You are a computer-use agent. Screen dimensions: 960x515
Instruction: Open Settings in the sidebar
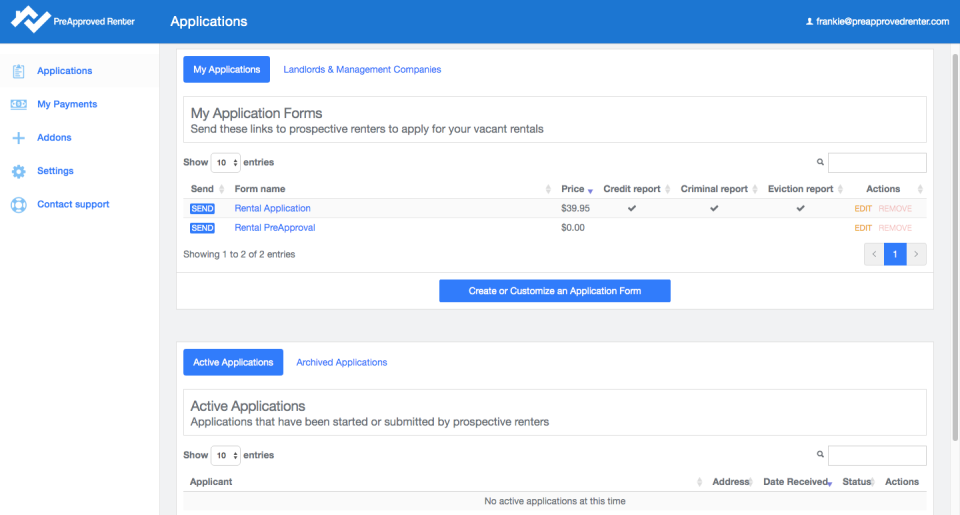[55, 171]
